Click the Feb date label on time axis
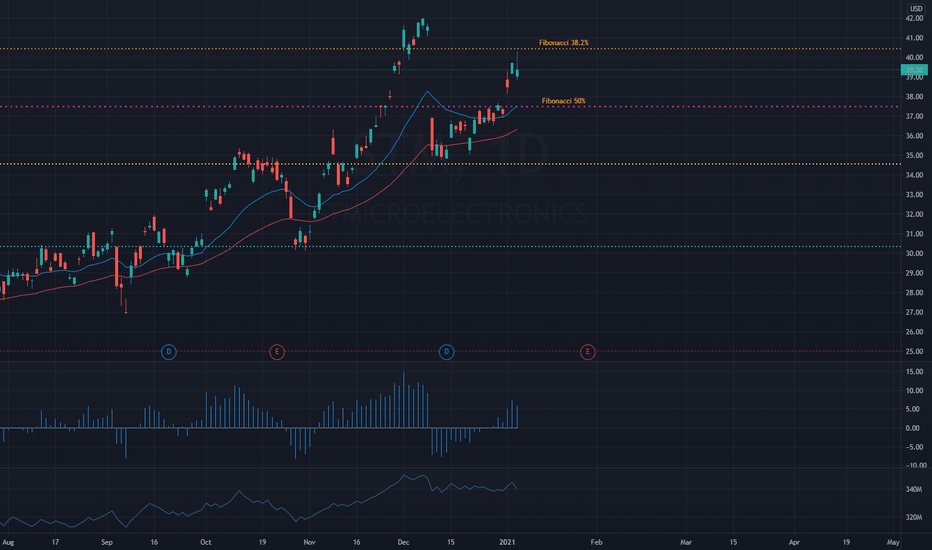Viewport: 932px width, 550px height. 596,542
